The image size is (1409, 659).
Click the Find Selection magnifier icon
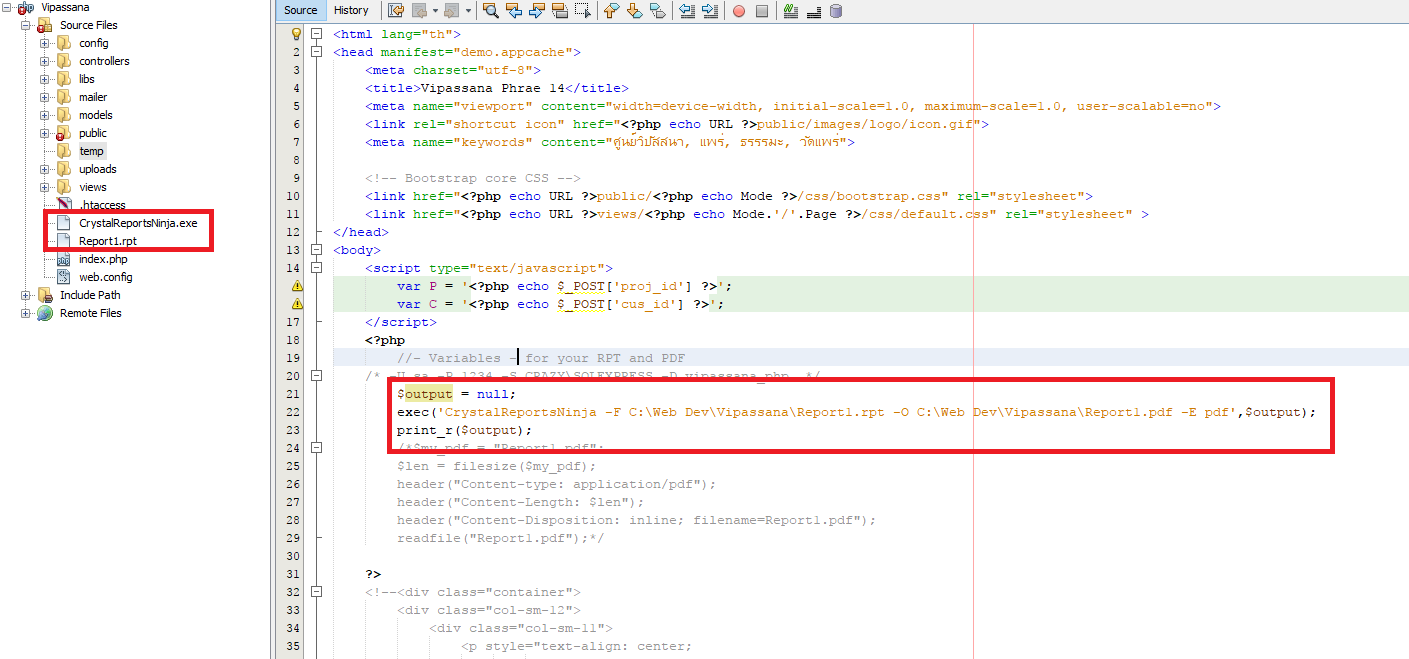point(491,10)
